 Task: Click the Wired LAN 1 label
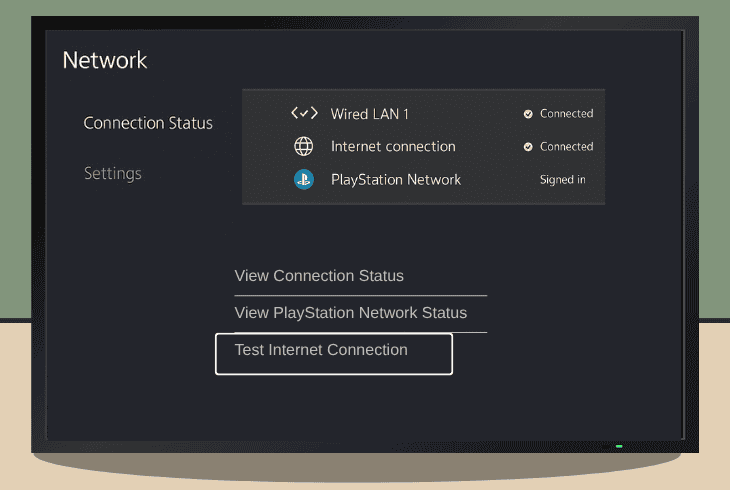click(x=370, y=114)
